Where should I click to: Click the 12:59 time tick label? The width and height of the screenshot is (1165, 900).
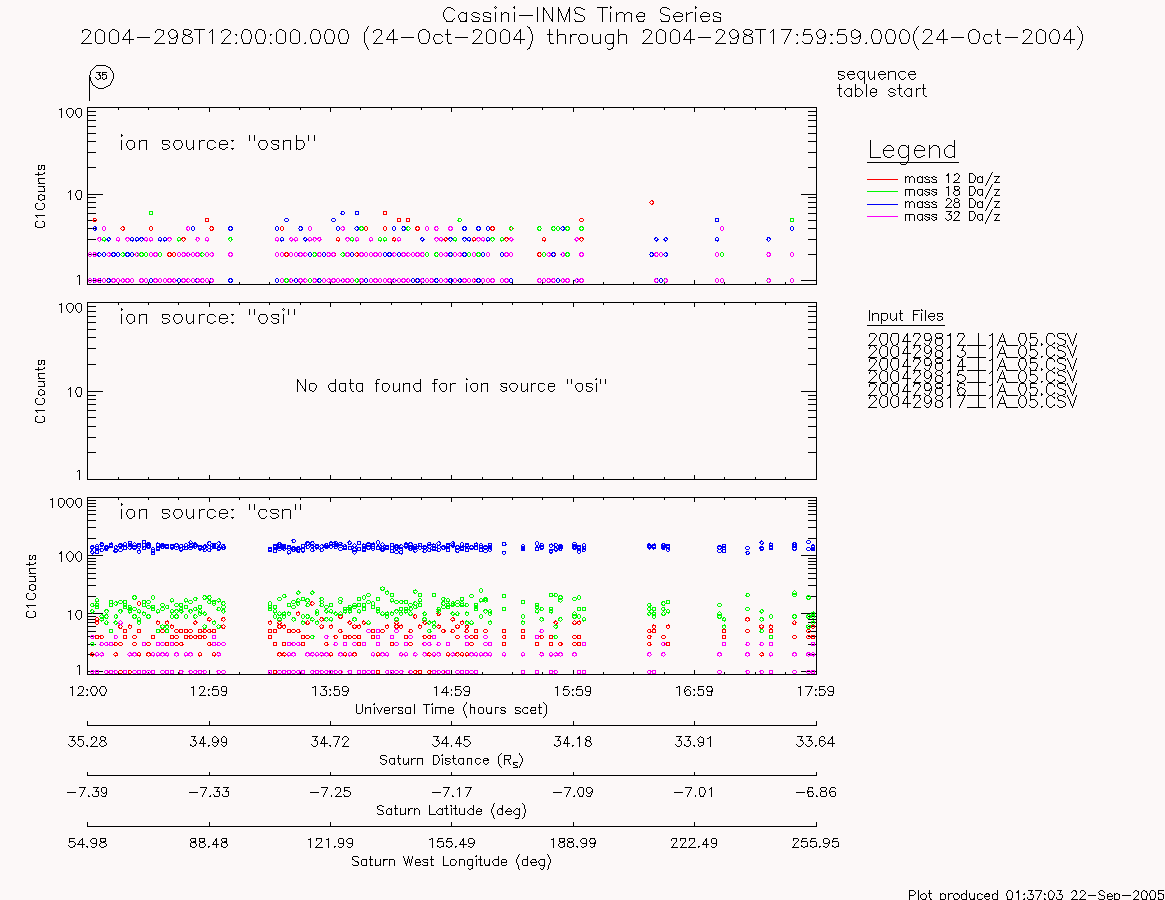[x=209, y=691]
